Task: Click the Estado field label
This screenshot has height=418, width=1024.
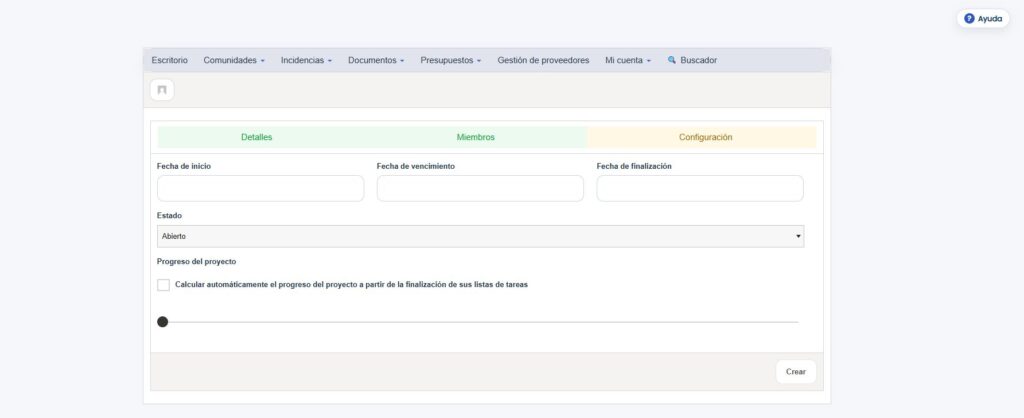Action: coord(170,216)
